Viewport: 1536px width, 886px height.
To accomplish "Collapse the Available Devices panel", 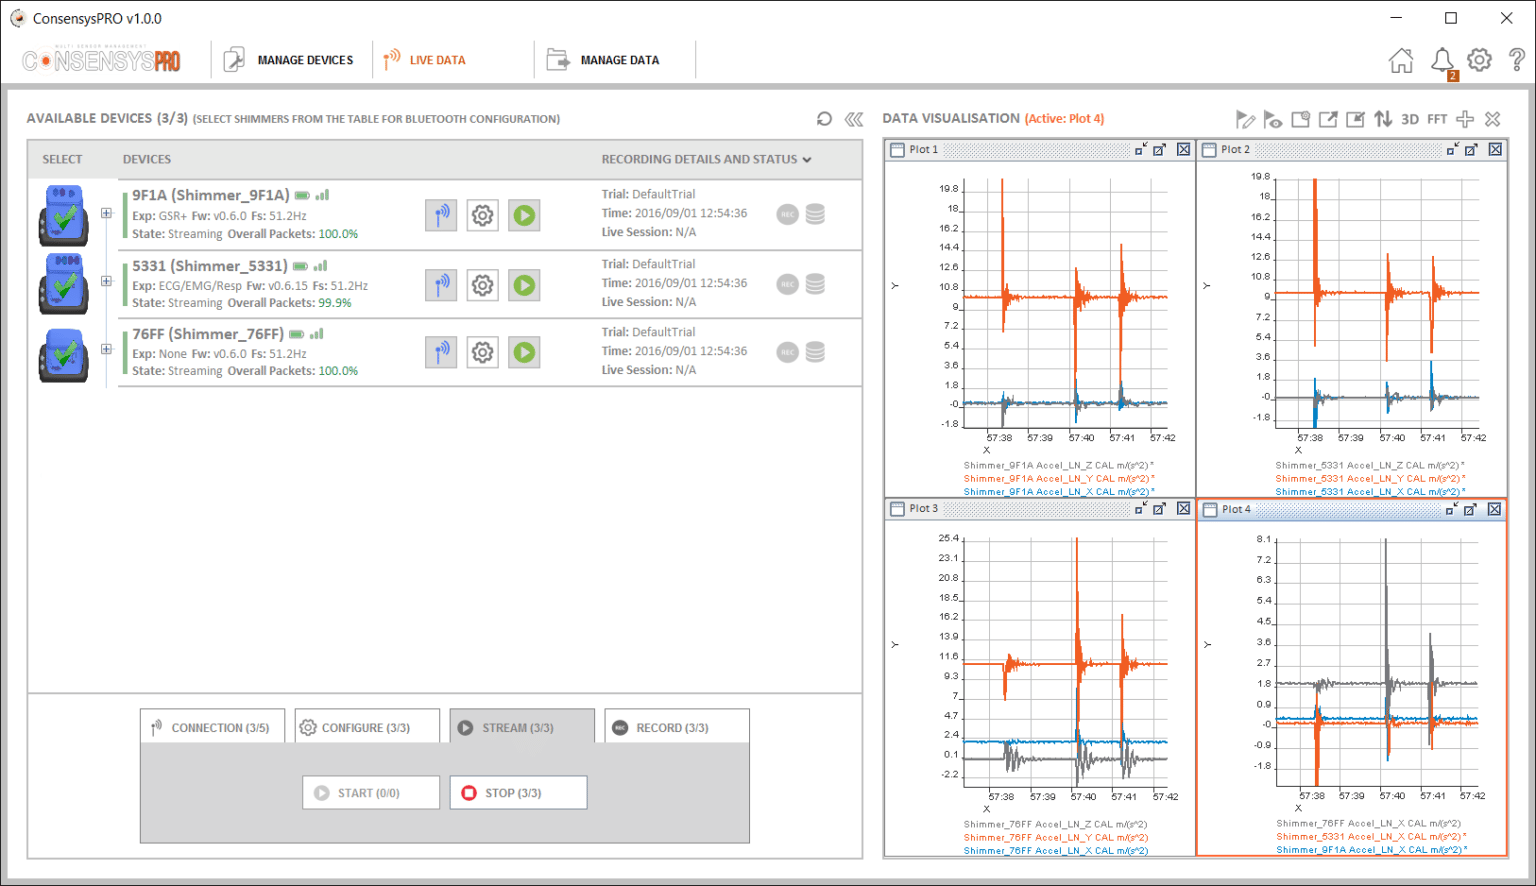I will coord(854,119).
